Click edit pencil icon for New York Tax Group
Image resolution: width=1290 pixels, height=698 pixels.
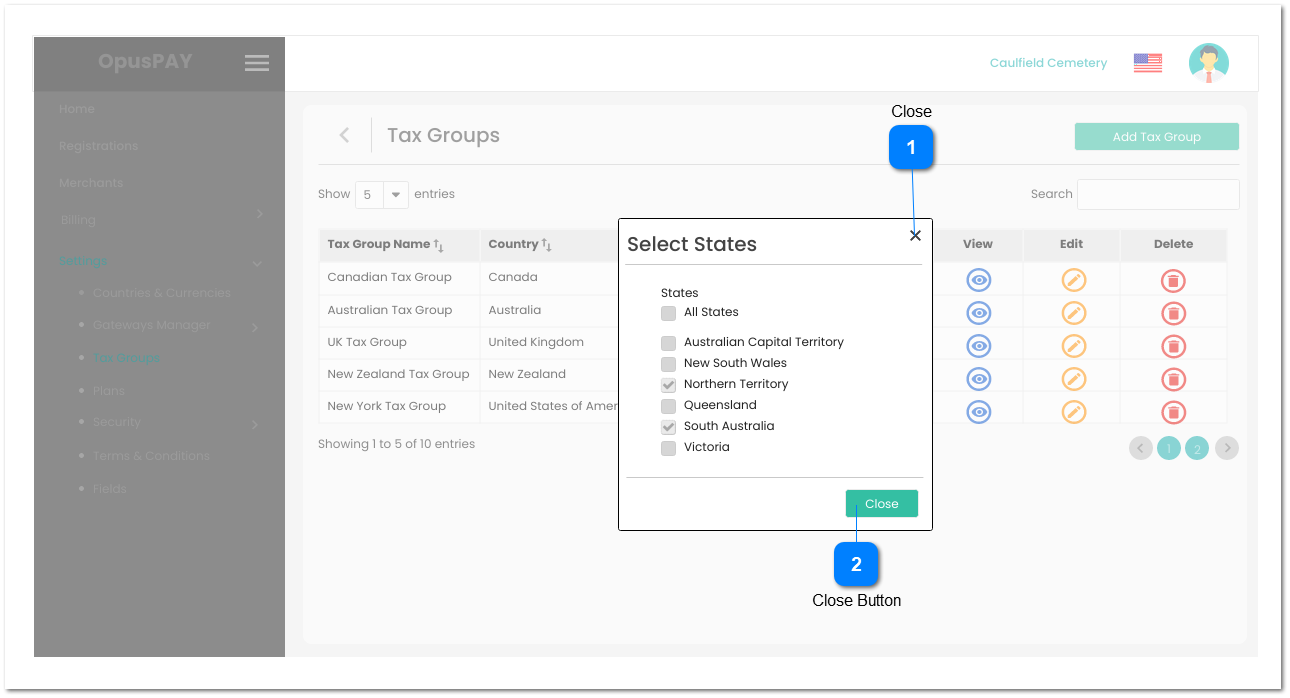tap(1073, 411)
